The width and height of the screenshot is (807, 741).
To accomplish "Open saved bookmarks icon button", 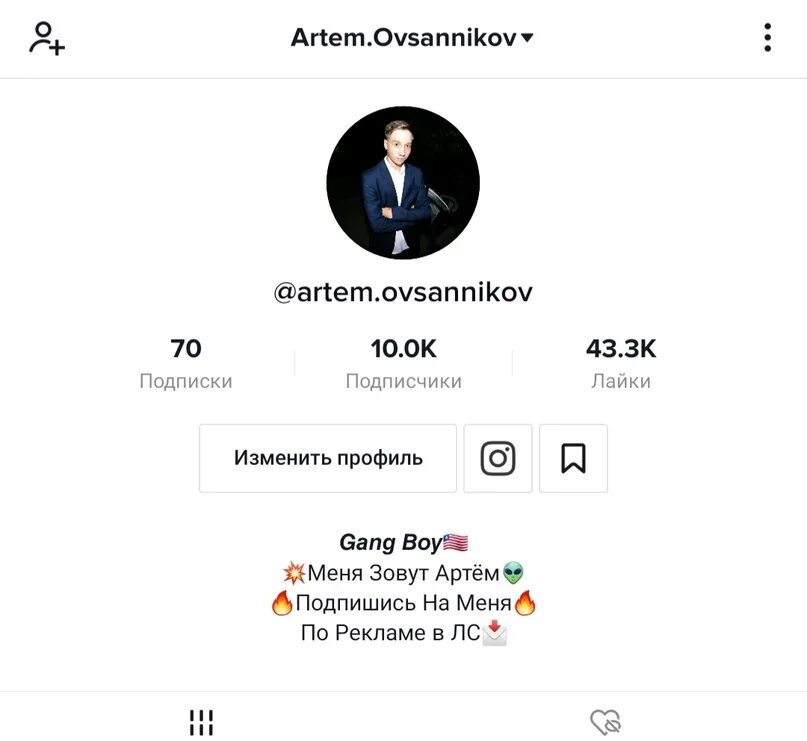I will (x=573, y=458).
